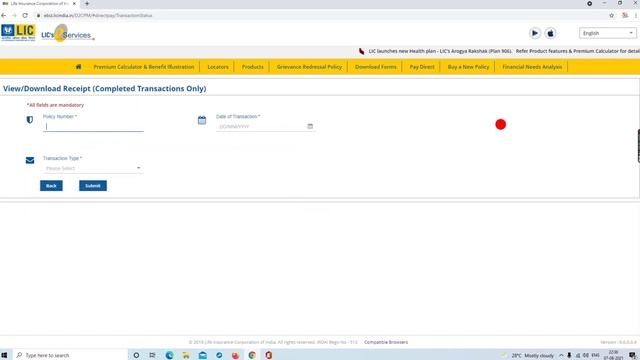
Task: Open Task View in taskbar
Action: pyautogui.click(x=152, y=355)
